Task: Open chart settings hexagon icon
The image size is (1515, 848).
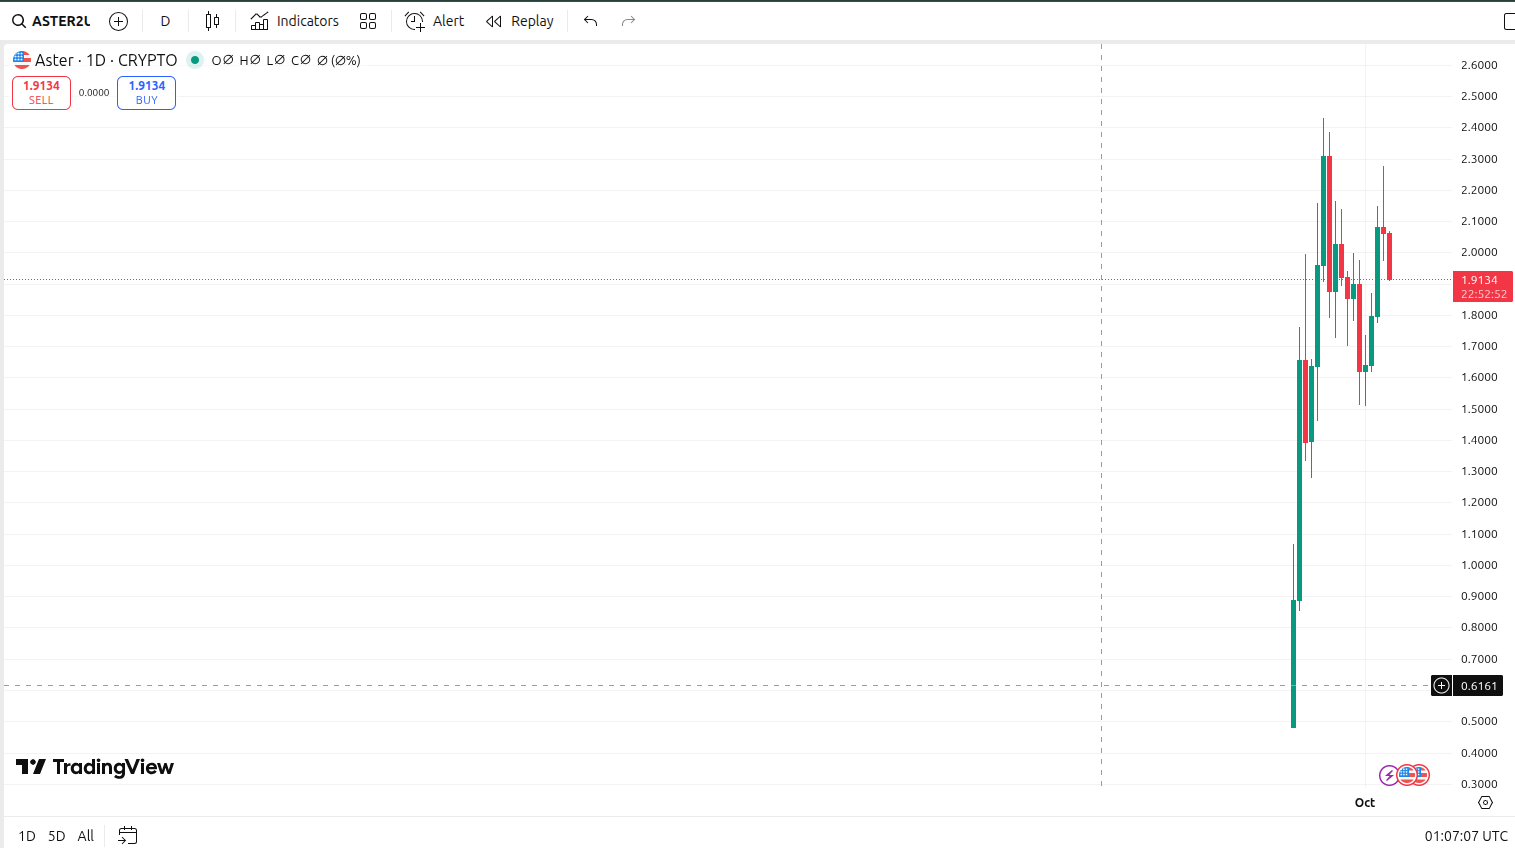Action: (x=1485, y=802)
